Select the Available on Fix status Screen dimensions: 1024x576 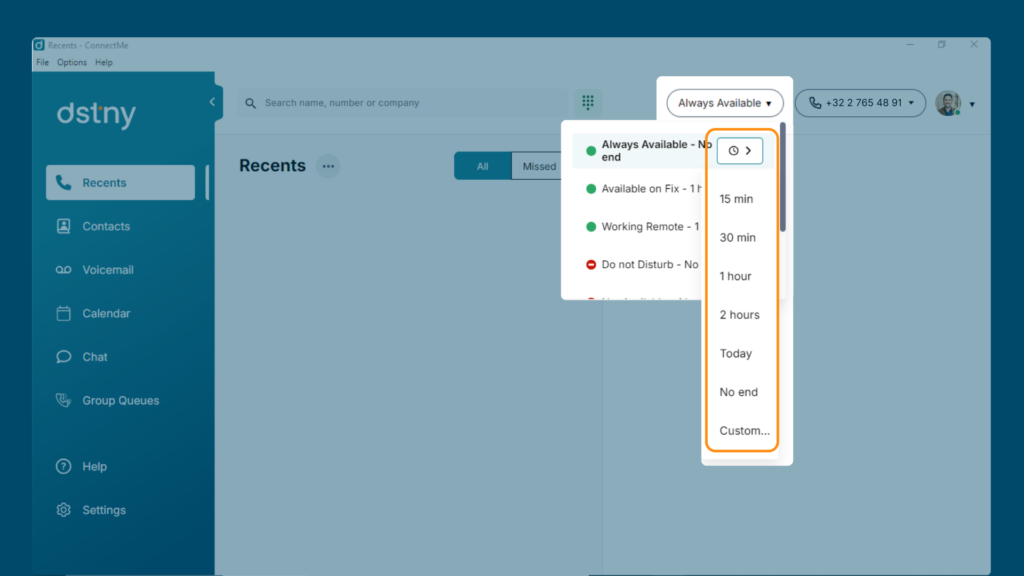coord(642,189)
